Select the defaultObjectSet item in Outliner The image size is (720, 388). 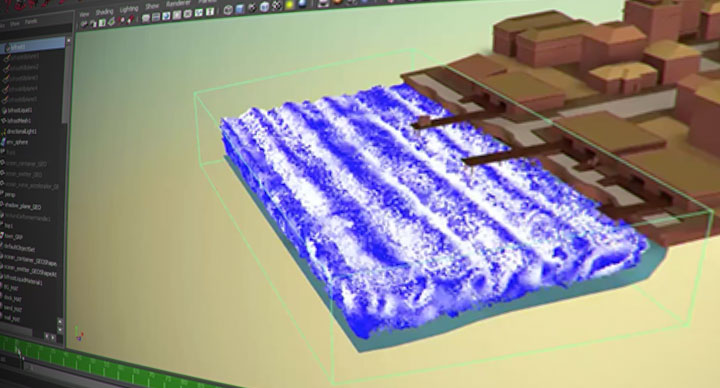[19, 248]
